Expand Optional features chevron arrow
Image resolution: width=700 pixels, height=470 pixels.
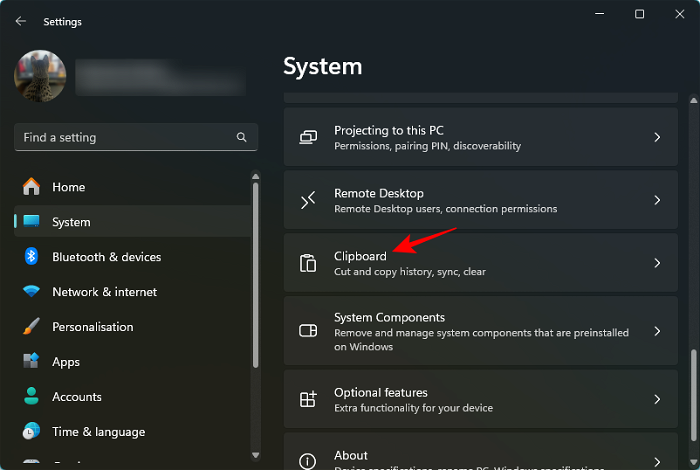click(657, 399)
